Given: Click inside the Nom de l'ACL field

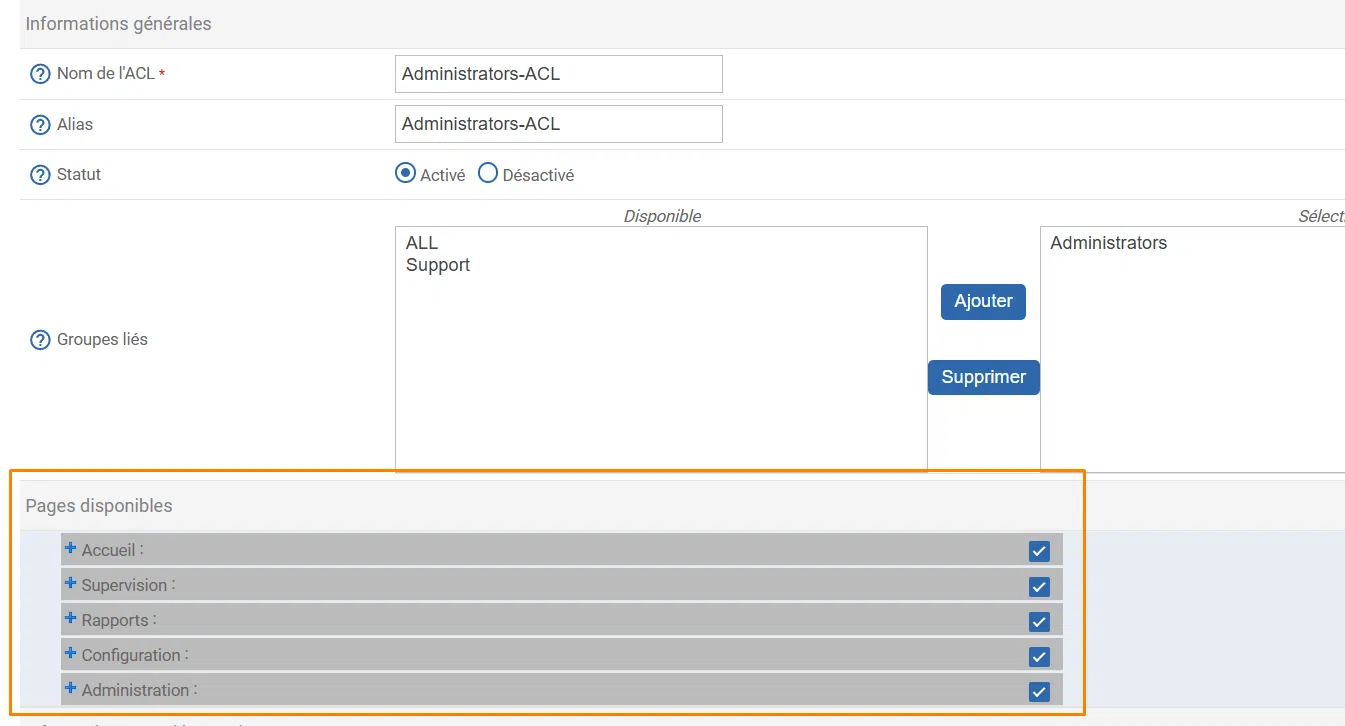Looking at the screenshot, I should click(x=557, y=73).
